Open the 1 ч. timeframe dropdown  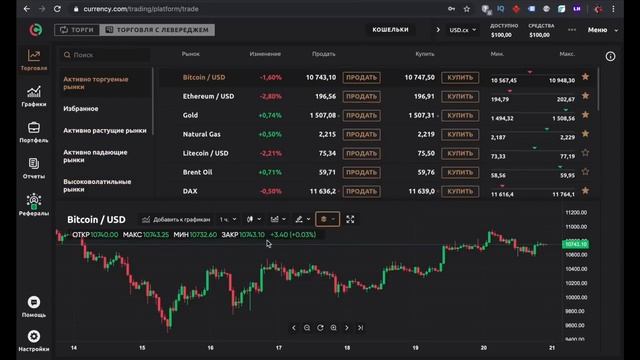[228, 220]
